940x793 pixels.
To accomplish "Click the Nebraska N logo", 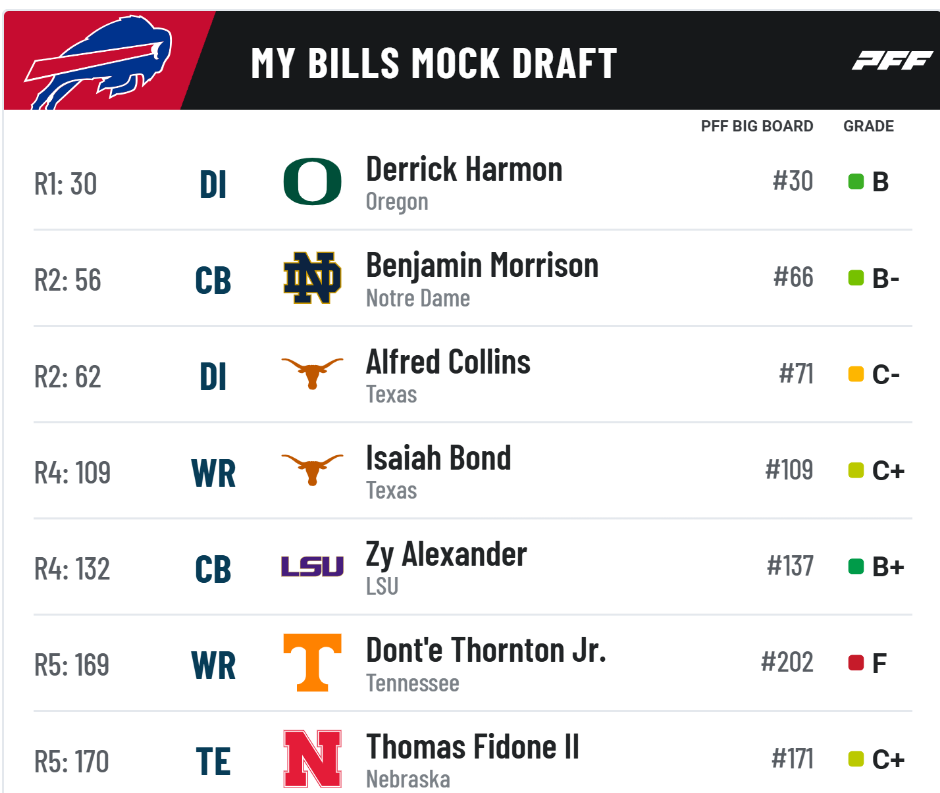I will 312,759.
